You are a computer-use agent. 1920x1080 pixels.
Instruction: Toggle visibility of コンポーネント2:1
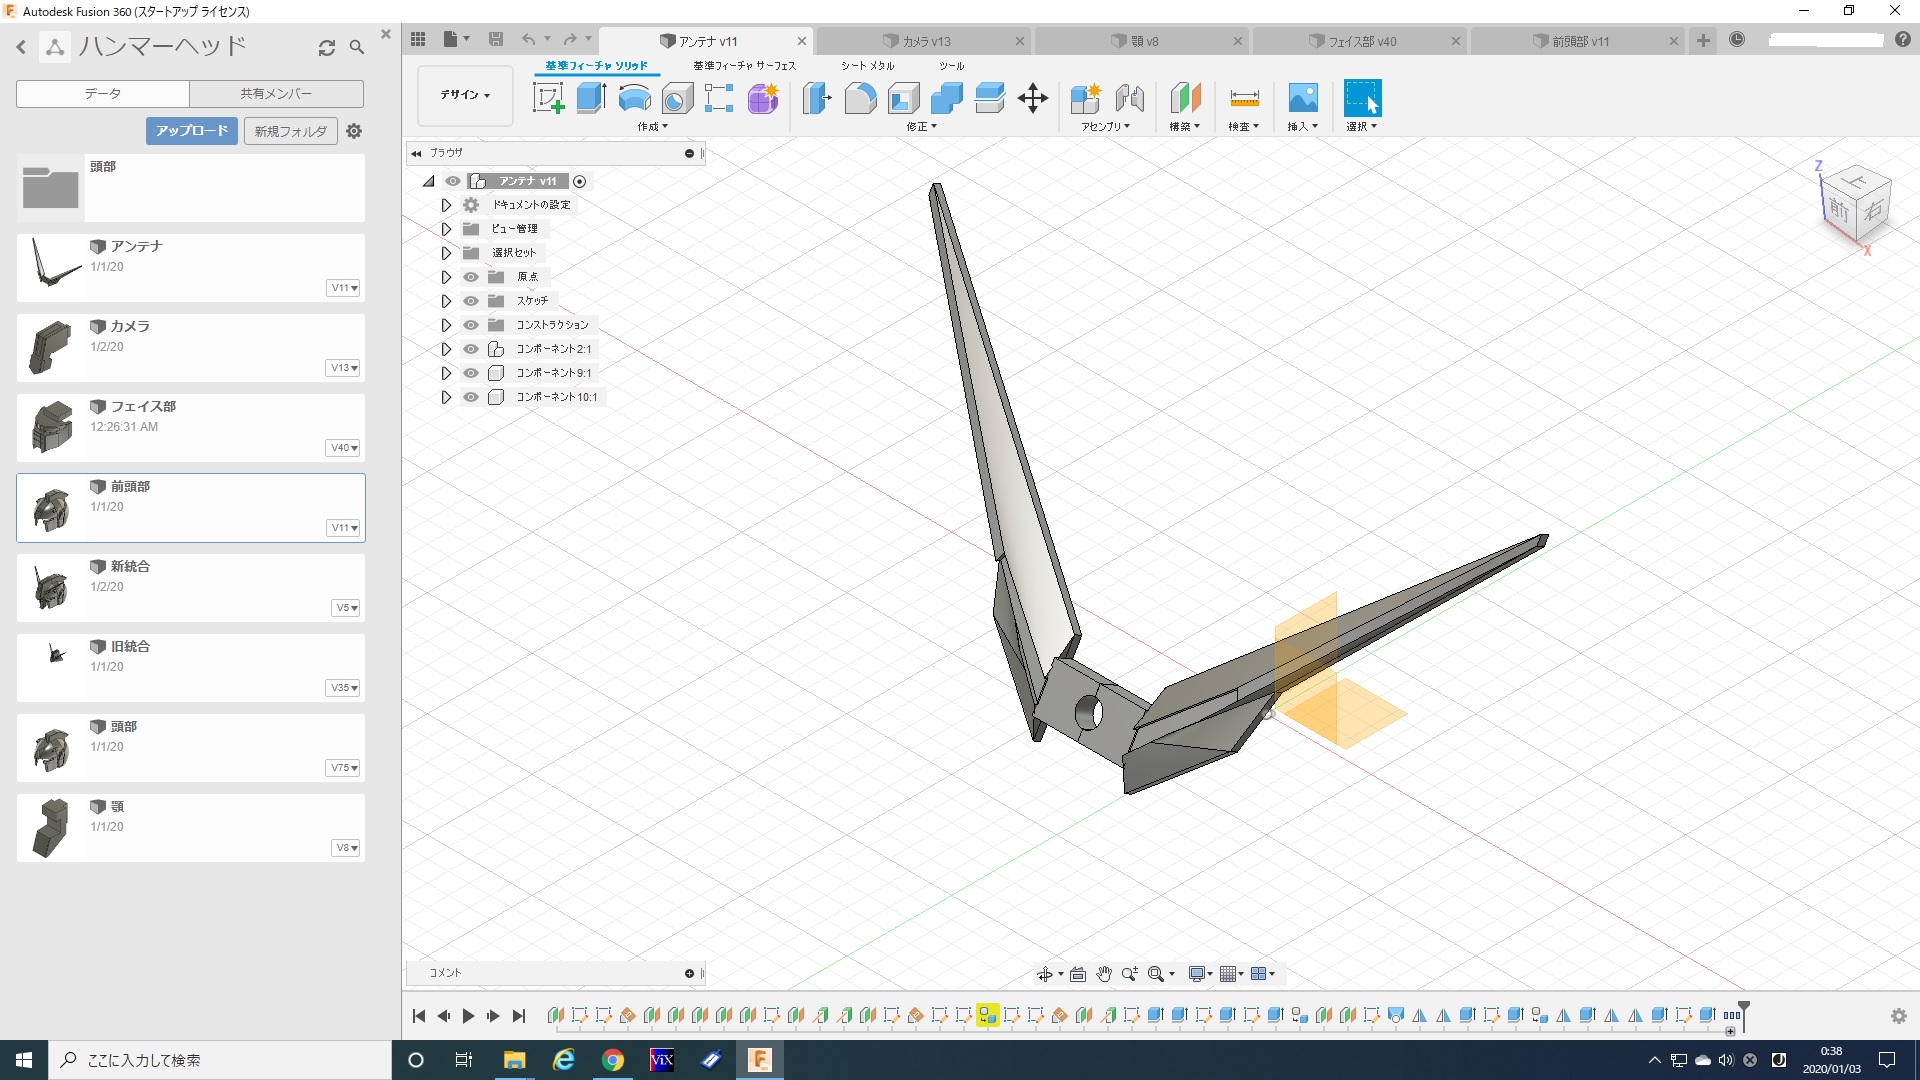click(471, 349)
